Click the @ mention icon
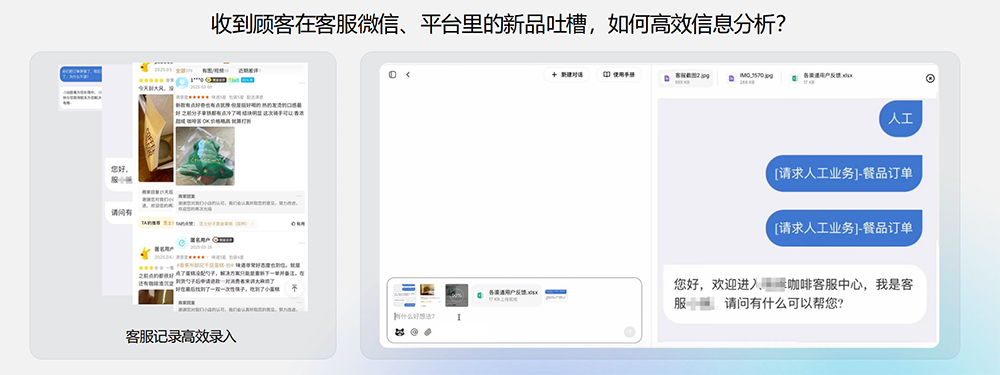This screenshot has width=1000, height=375. pyautogui.click(x=414, y=332)
